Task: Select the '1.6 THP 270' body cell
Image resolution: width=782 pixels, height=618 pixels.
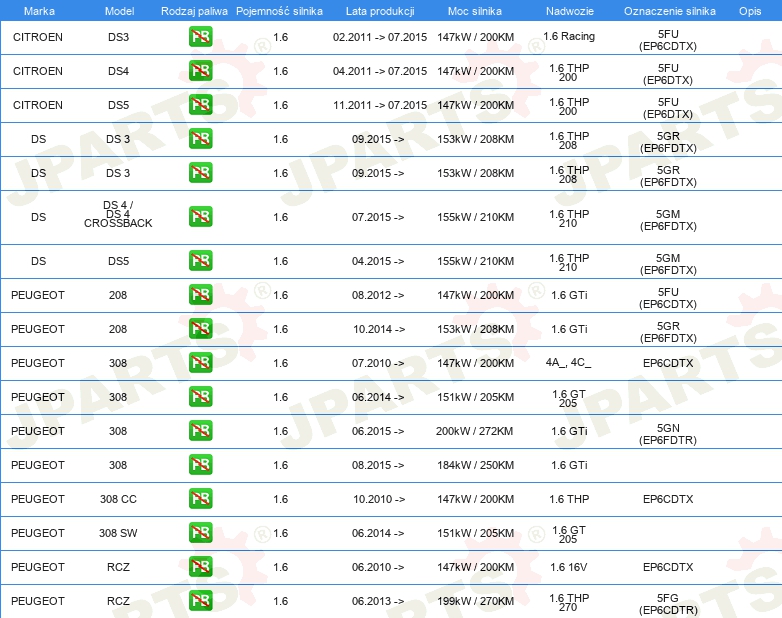Action: (569, 602)
